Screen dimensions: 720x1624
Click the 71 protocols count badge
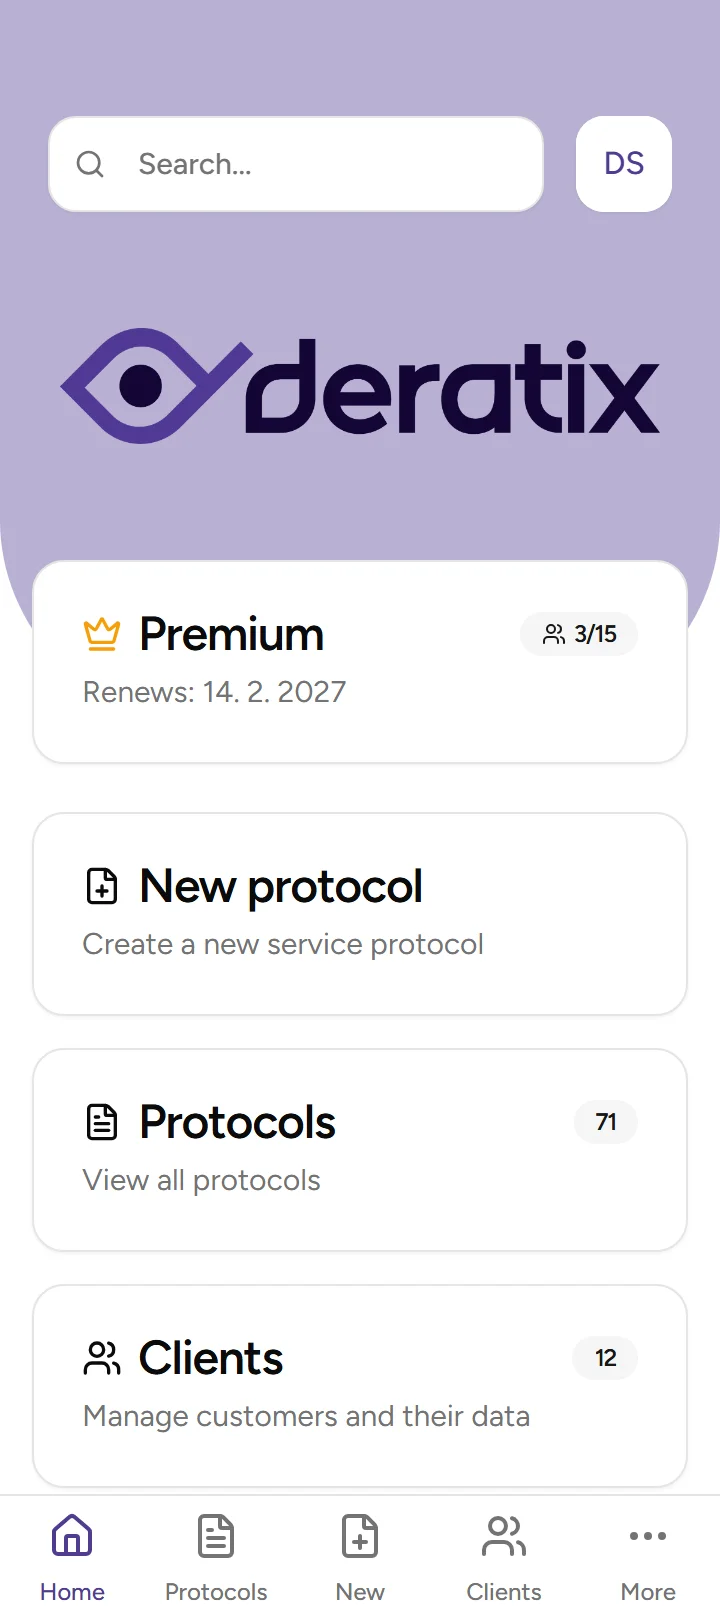[x=606, y=1122]
